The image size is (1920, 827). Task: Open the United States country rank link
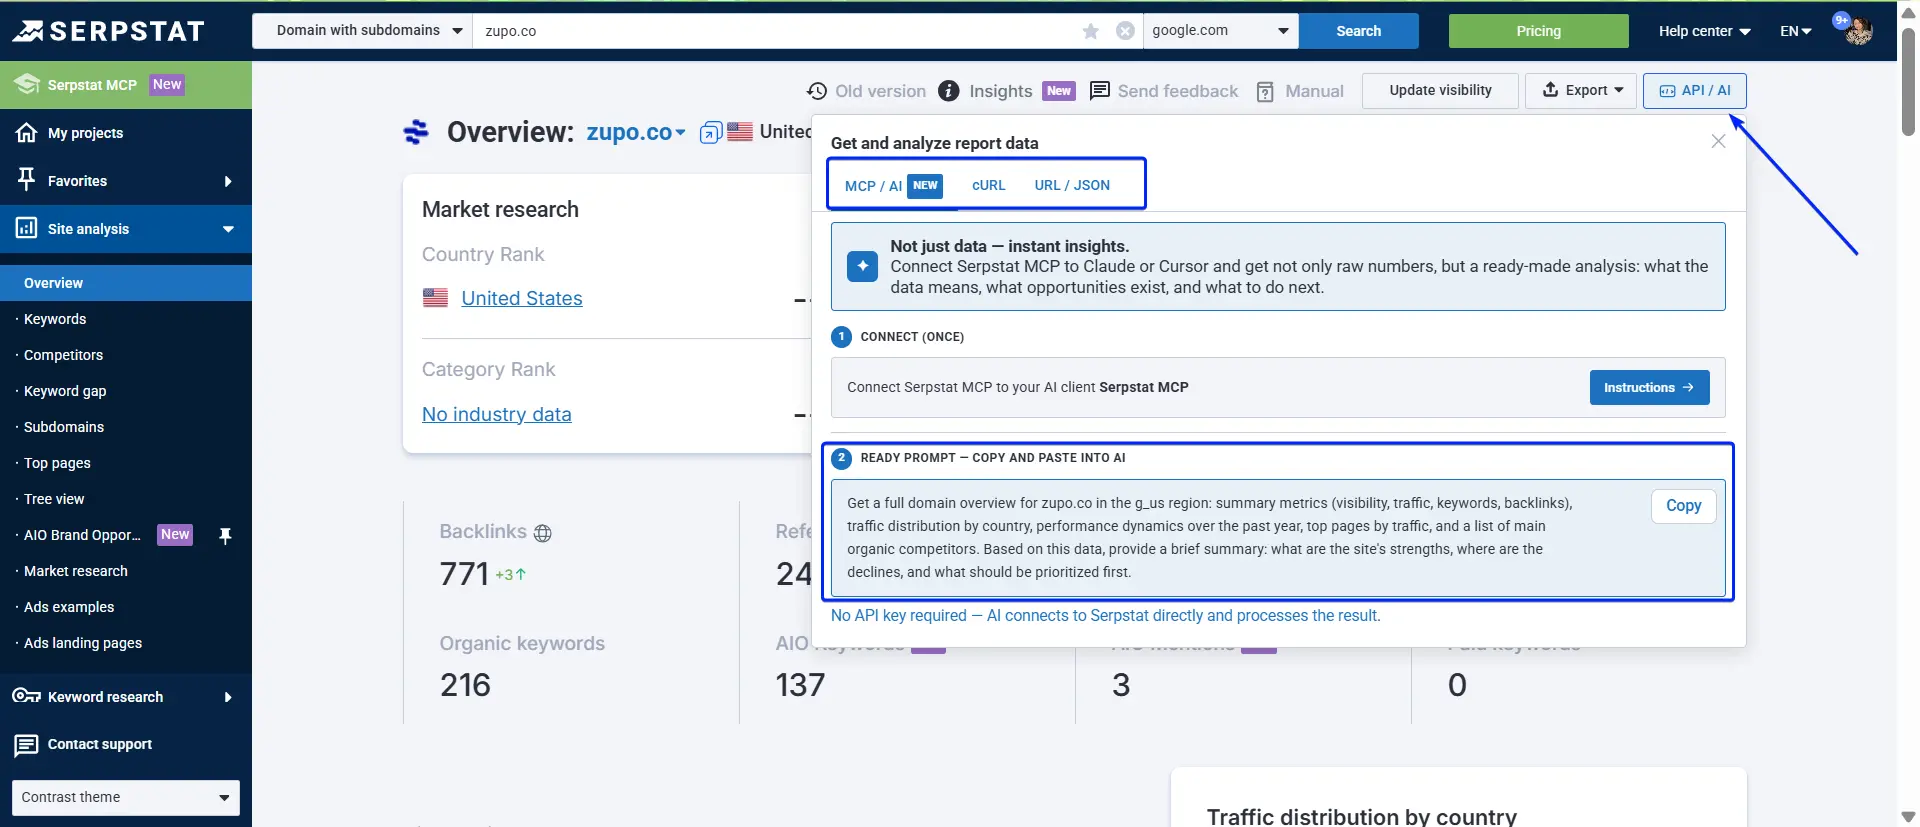pyautogui.click(x=521, y=298)
